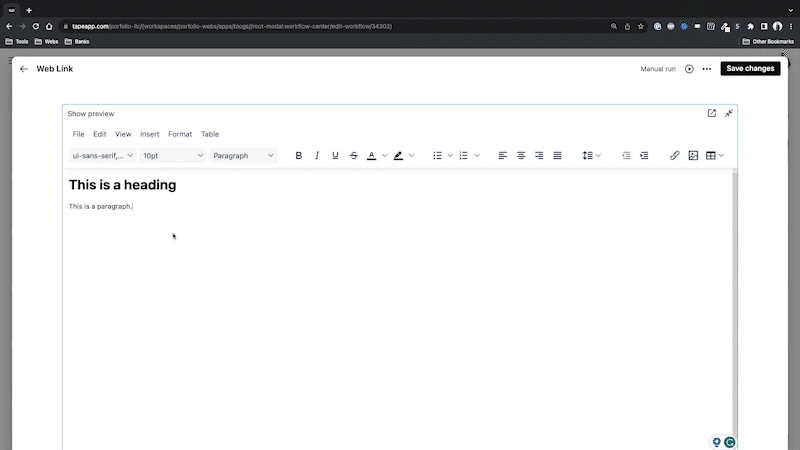Image resolution: width=800 pixels, height=450 pixels.
Task: Open the File menu
Action: tap(78, 134)
